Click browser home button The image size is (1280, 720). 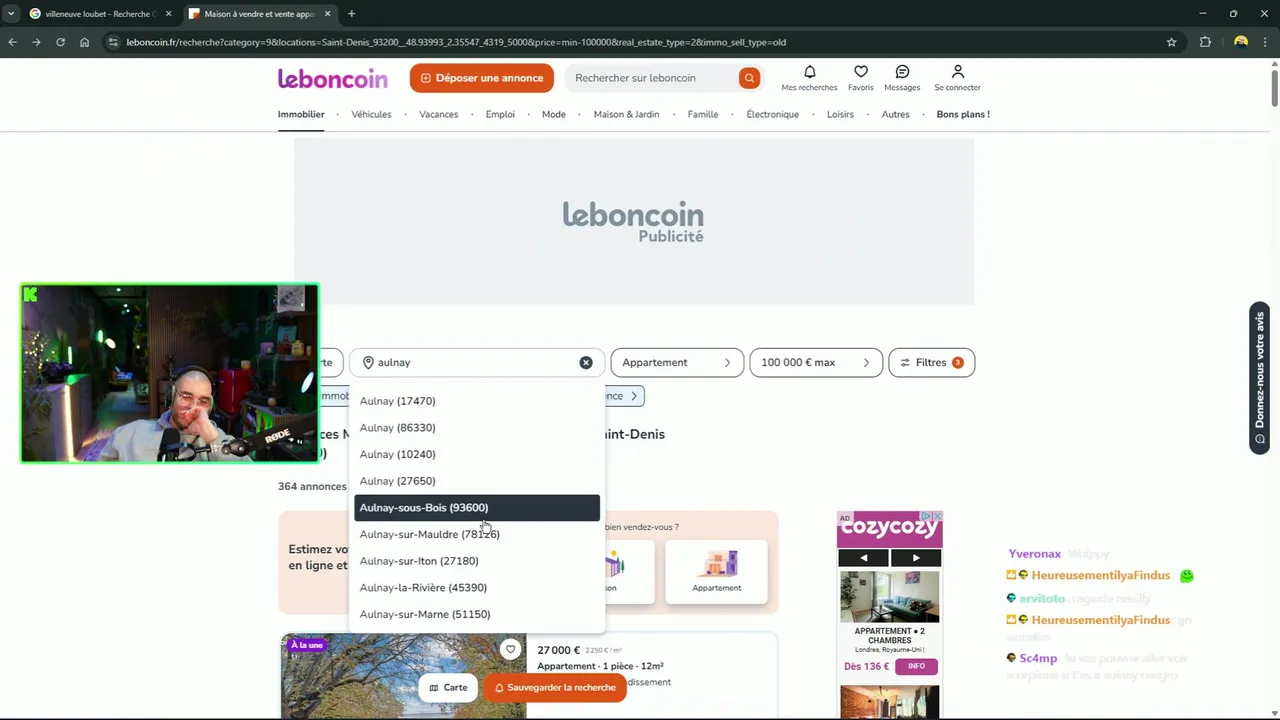pyautogui.click(x=84, y=42)
